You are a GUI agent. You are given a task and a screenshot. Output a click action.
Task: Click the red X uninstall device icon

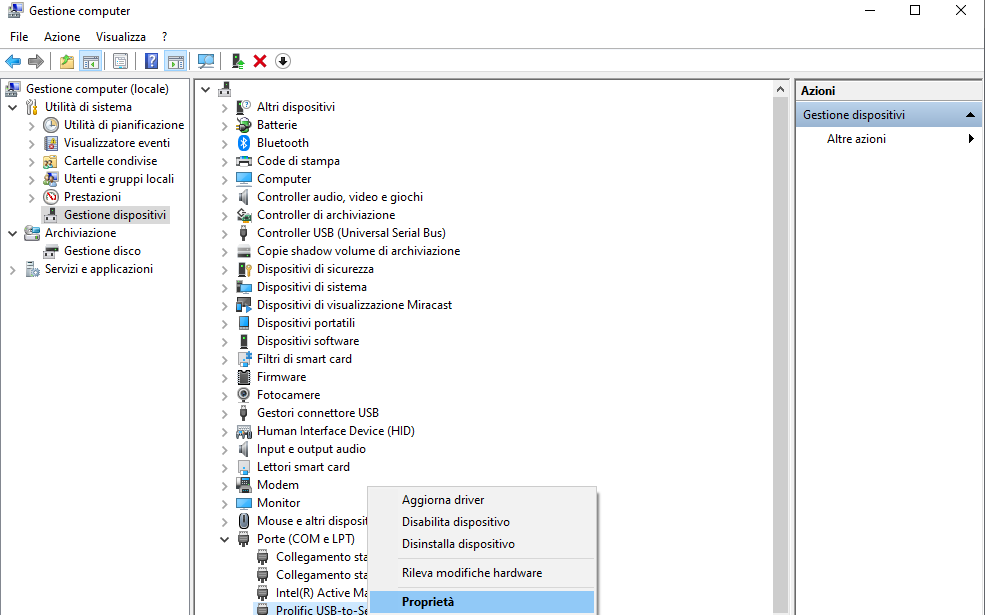point(260,62)
